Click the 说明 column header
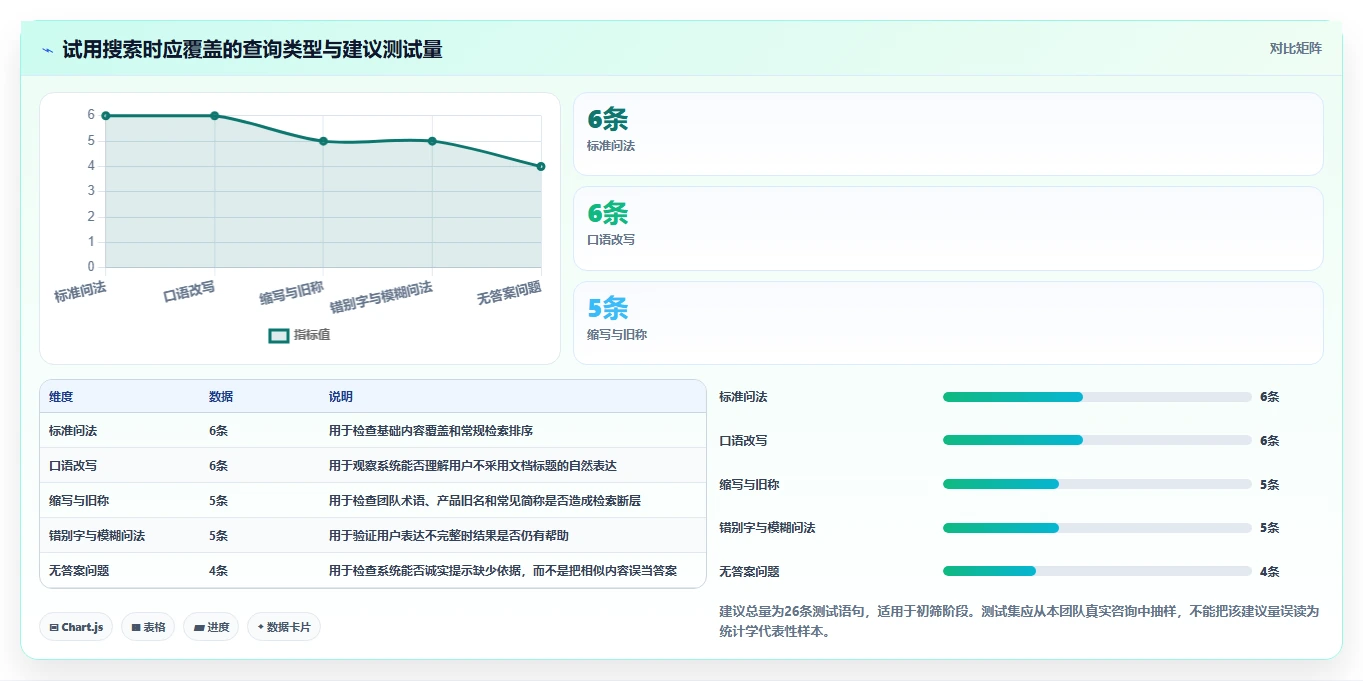Screen dimensions: 1363x681 [341, 397]
